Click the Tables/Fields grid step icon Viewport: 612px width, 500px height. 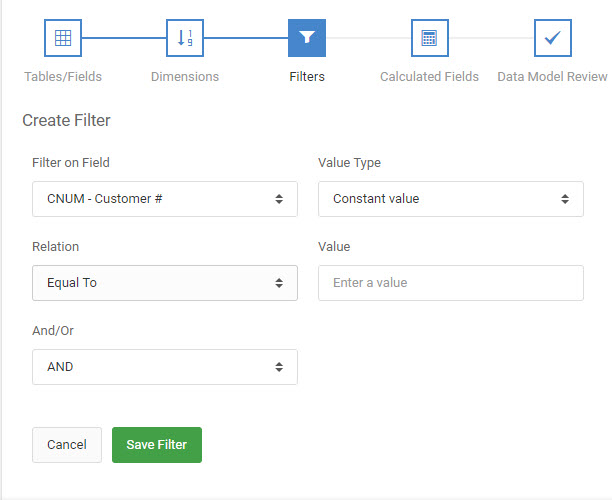point(63,38)
